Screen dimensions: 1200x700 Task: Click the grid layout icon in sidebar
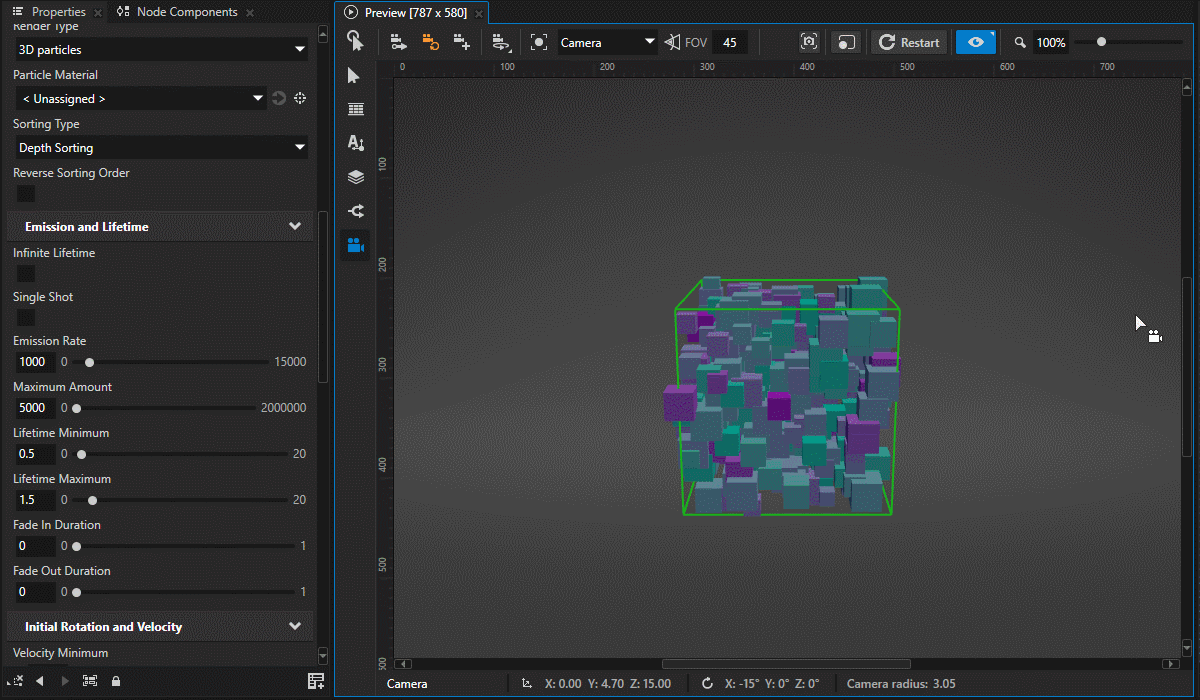(x=355, y=110)
